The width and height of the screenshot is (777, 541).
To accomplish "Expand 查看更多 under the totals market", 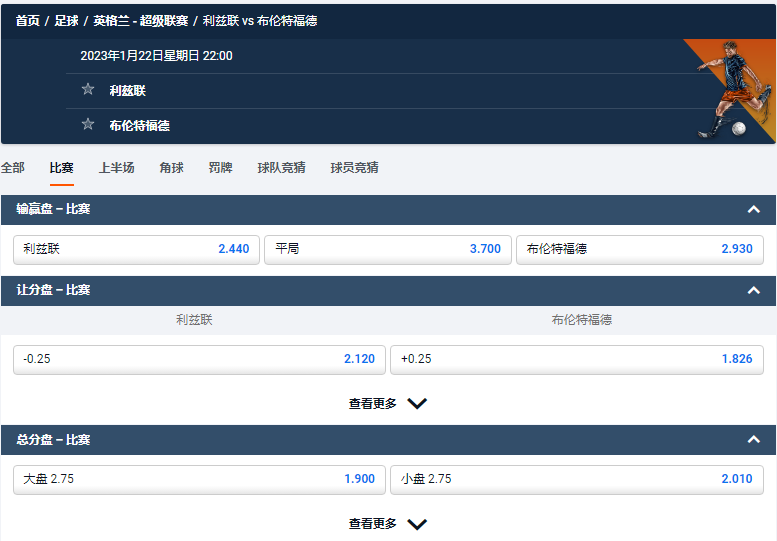I will tap(388, 524).
